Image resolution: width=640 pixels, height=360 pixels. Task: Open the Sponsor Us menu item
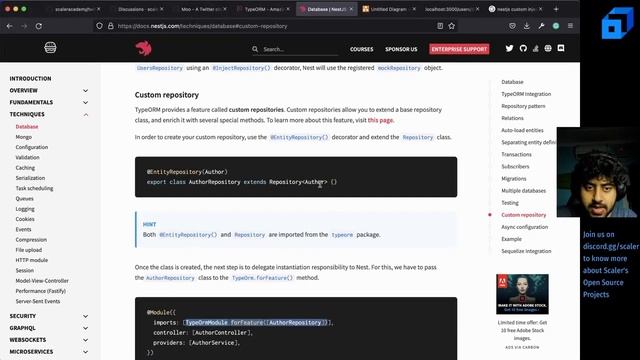click(401, 49)
